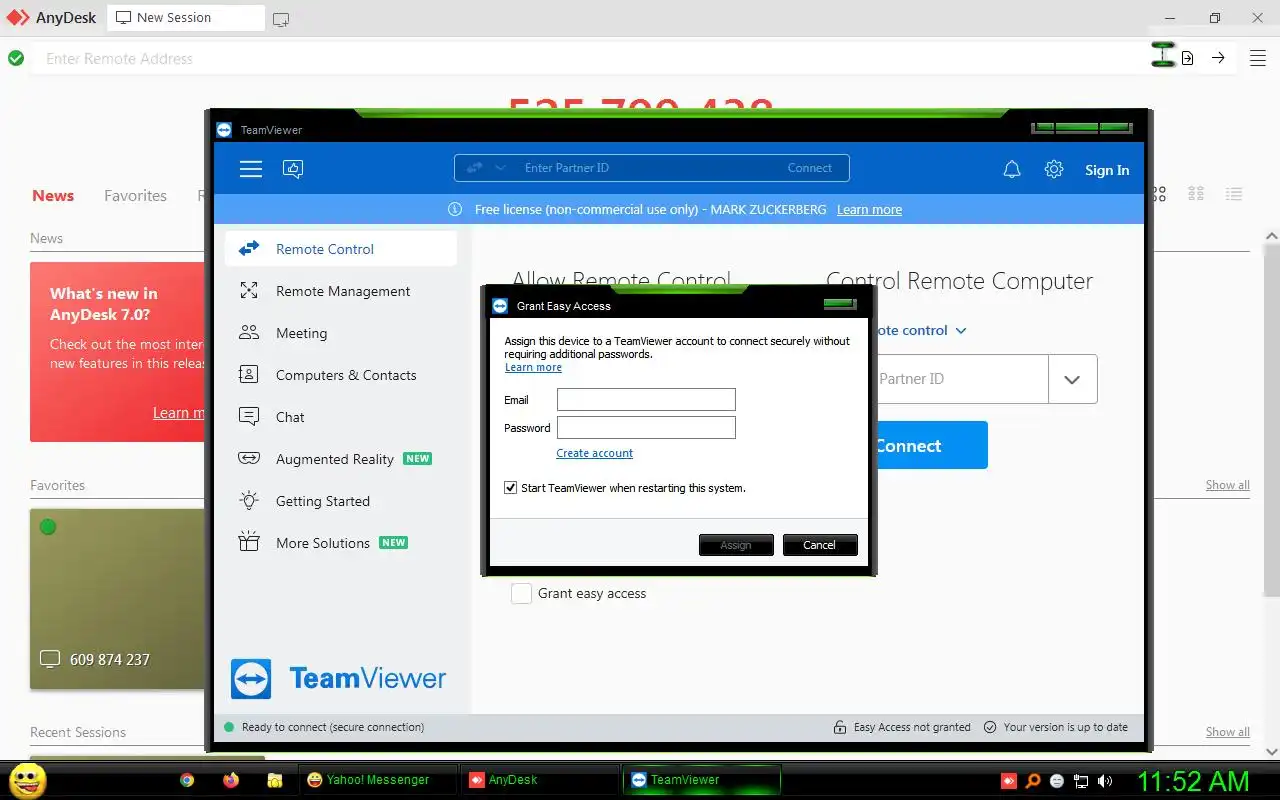This screenshot has height=800, width=1280.
Task: Switch to AnyDesk taskbar button
Action: click(538, 780)
